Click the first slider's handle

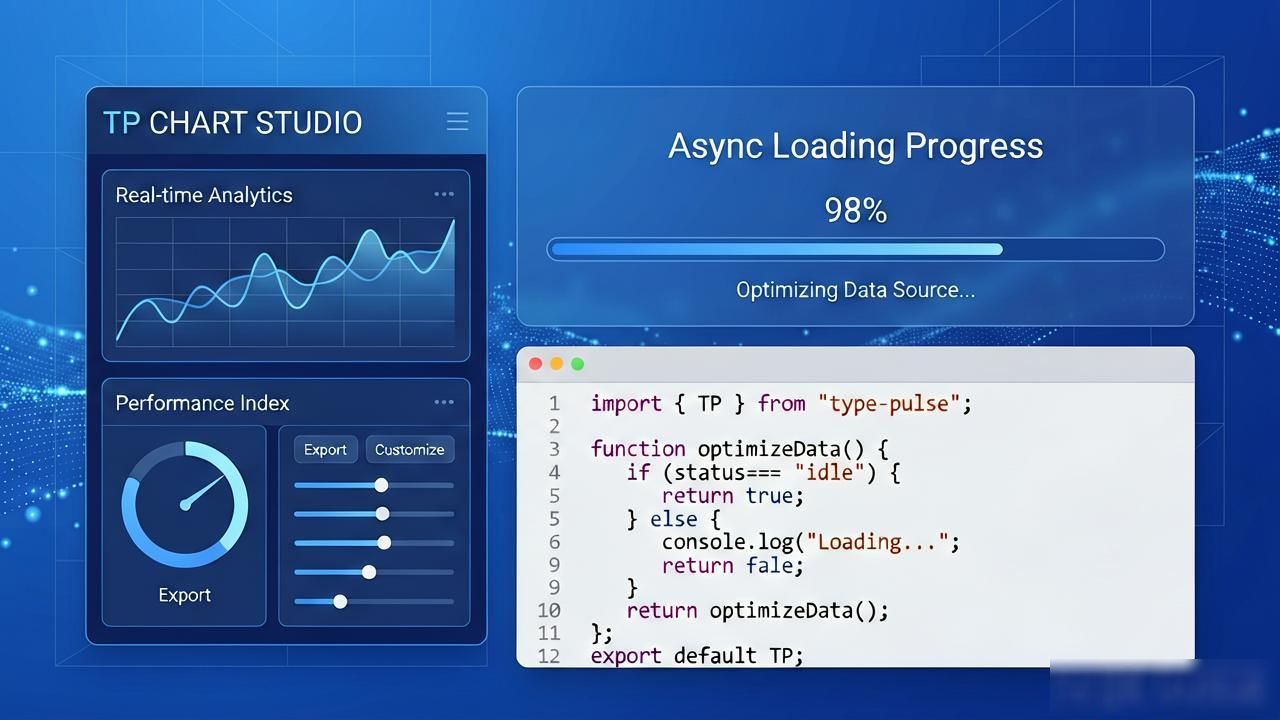pos(381,485)
